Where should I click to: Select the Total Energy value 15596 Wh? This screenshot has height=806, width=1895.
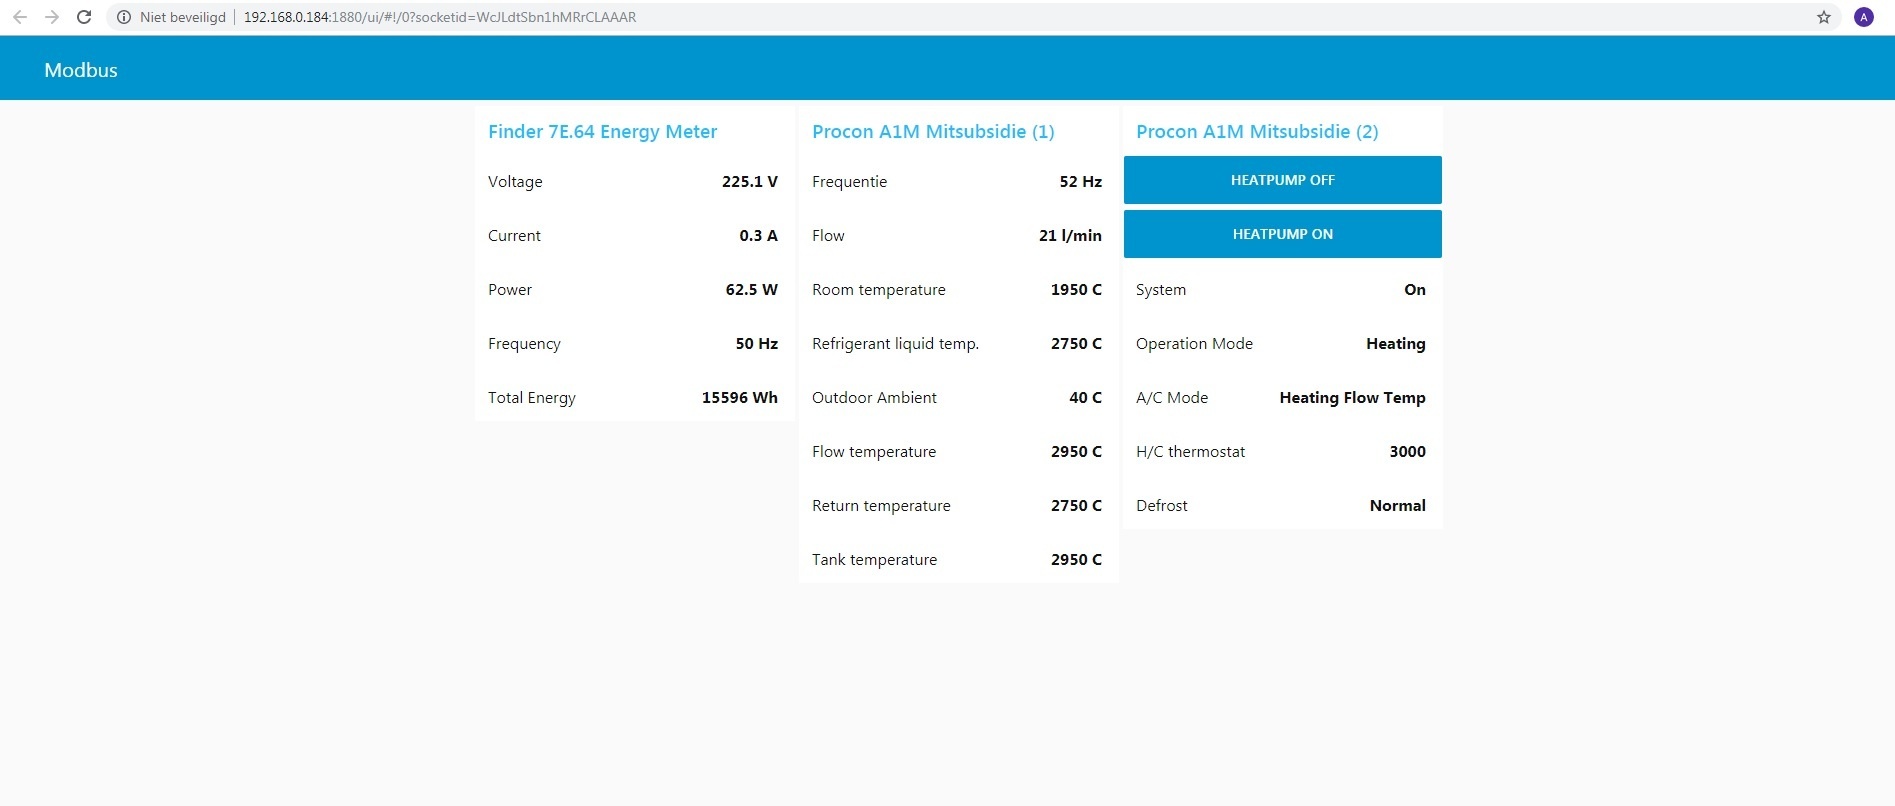[739, 397]
